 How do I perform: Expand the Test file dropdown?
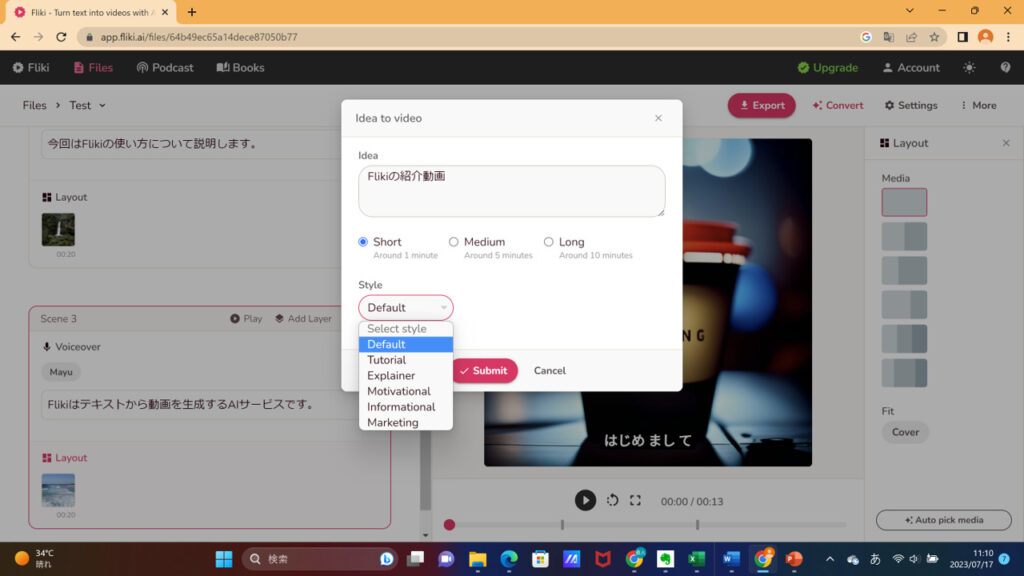click(x=88, y=105)
